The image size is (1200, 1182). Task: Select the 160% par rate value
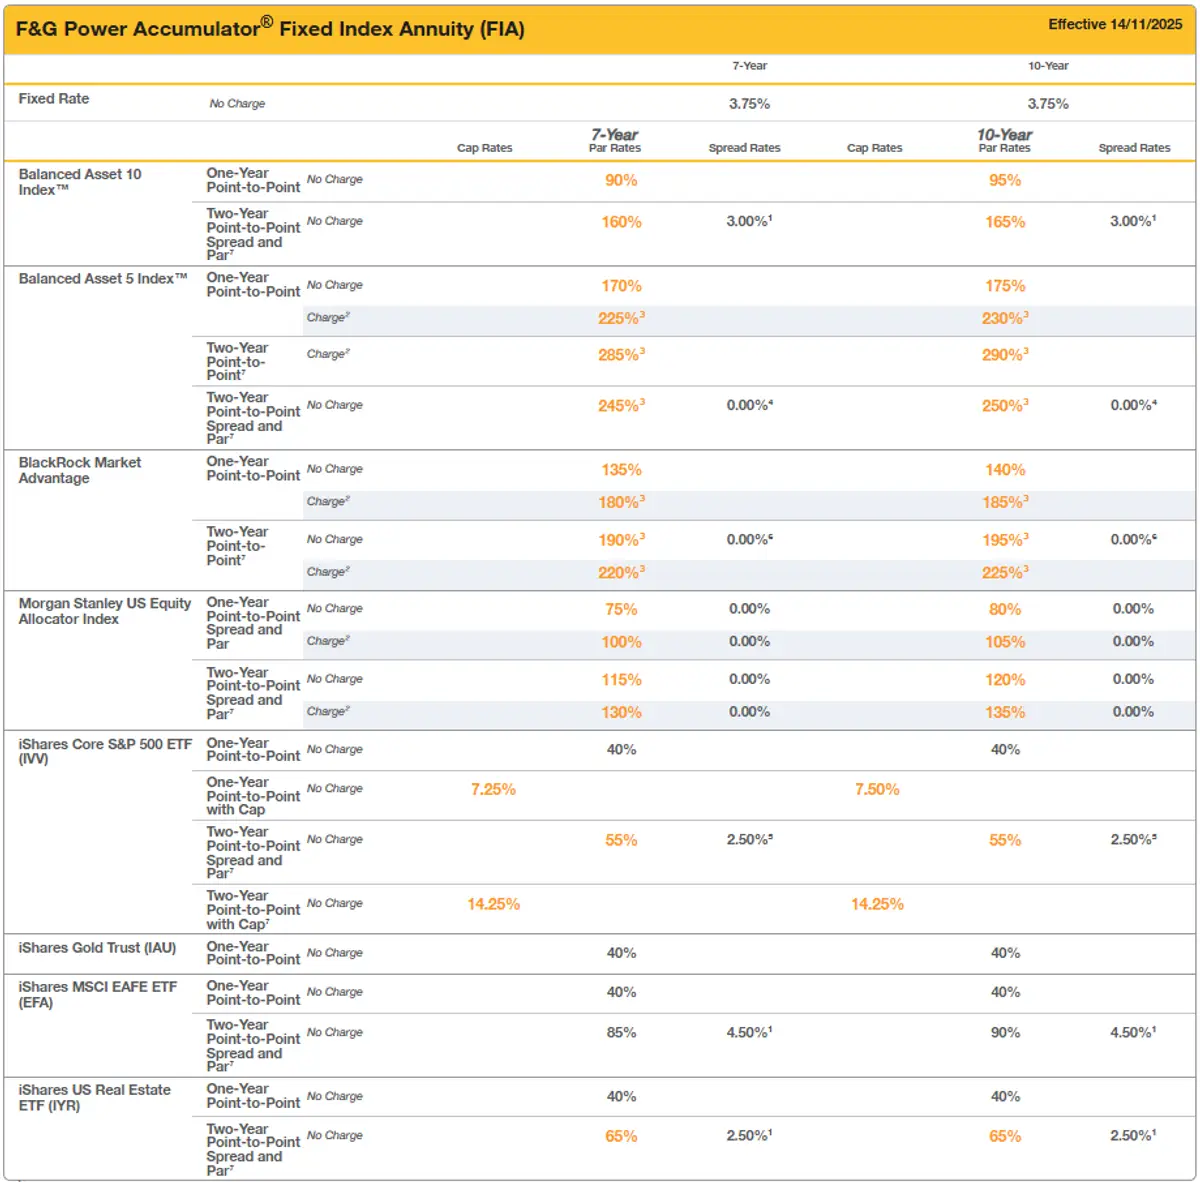(x=621, y=222)
